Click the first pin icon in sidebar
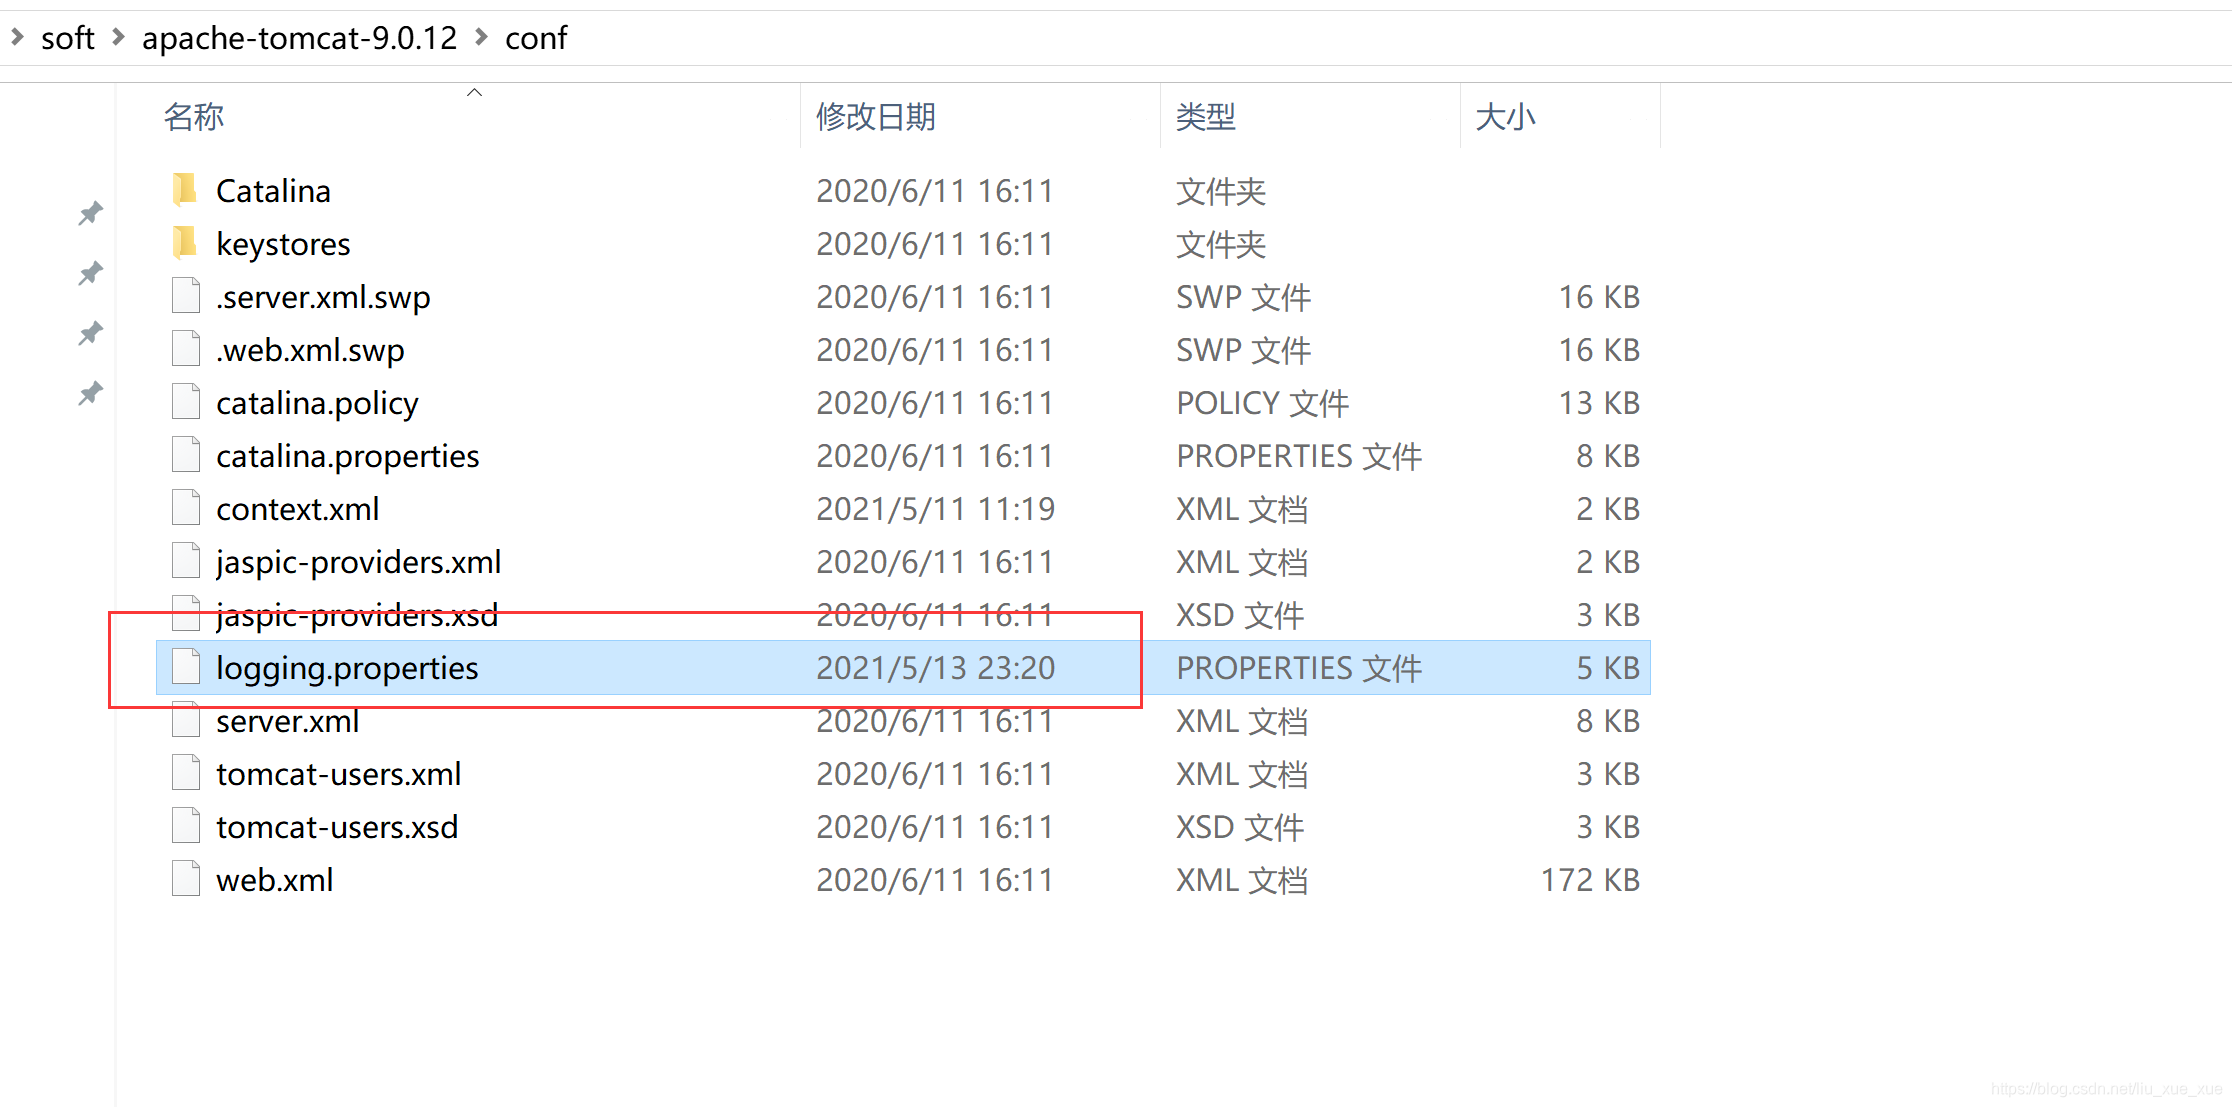The image size is (2232, 1107). 91,213
